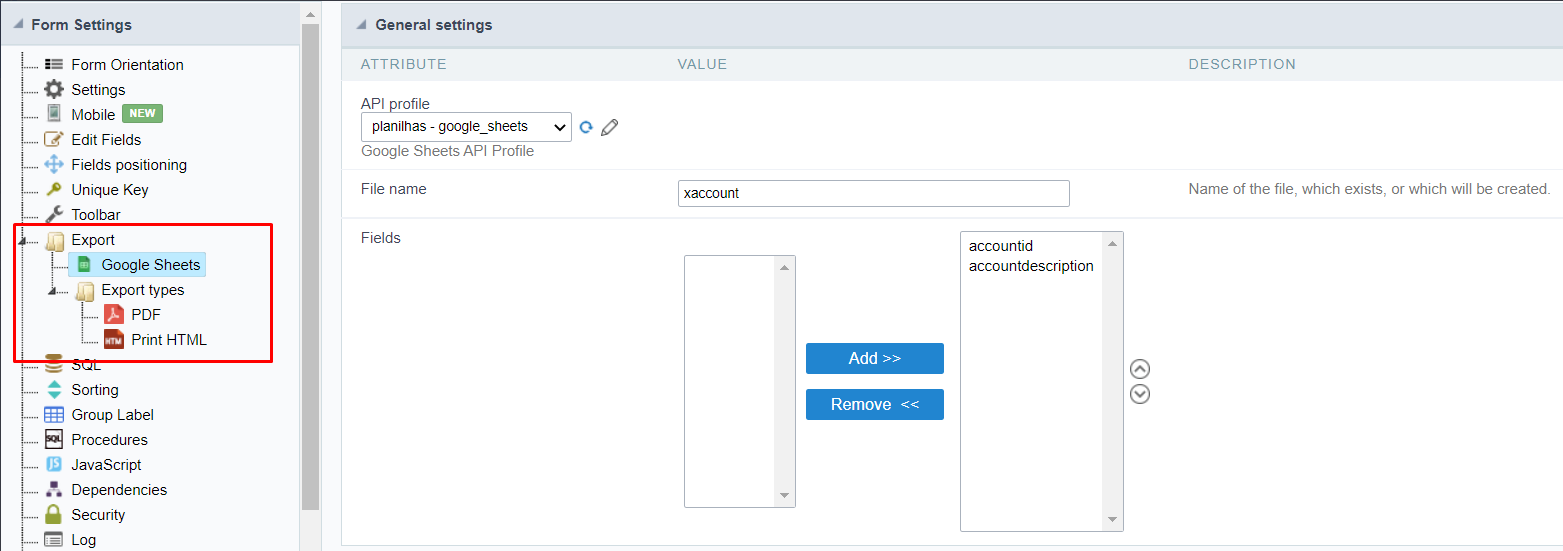Viewport: 1563px width, 551px height.
Task: Click the Mobile device icon
Action: coord(54,114)
